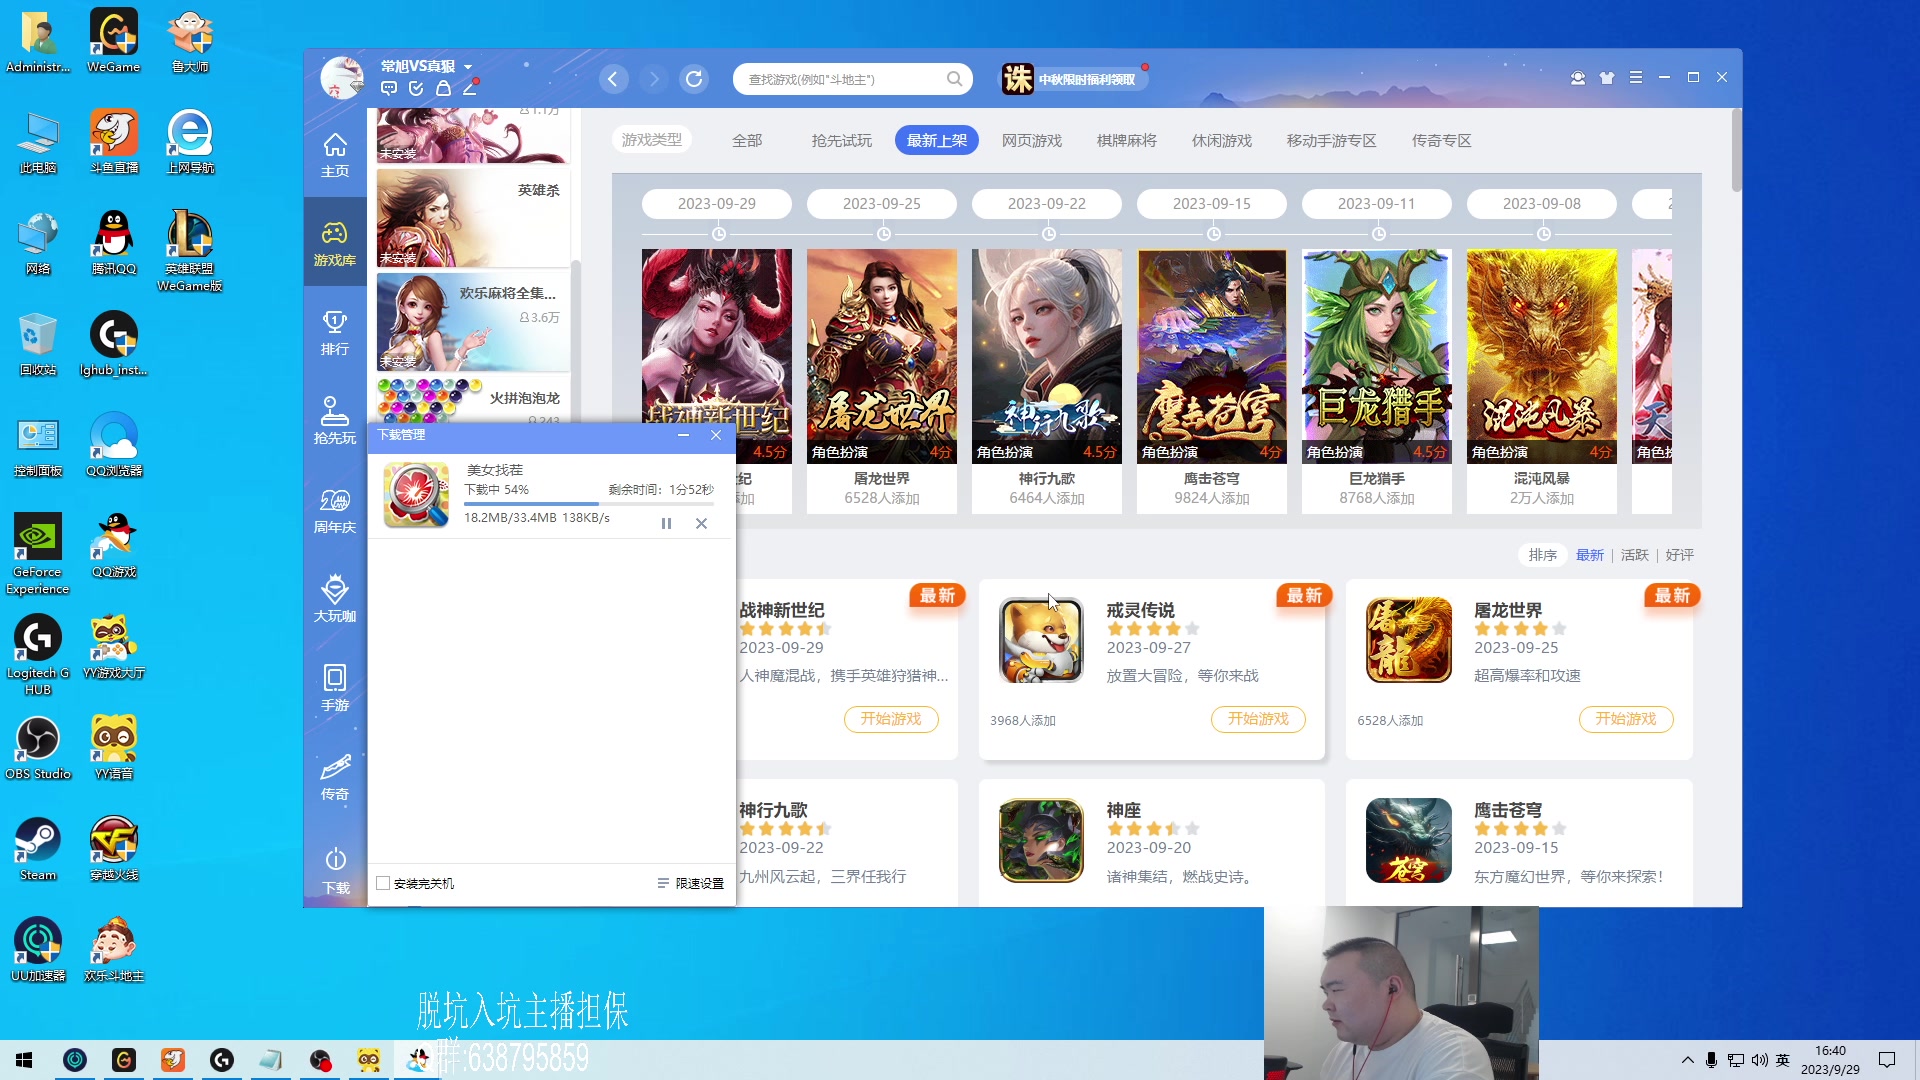
Task: Open the 神行九歌 game poster card
Action: (x=1047, y=381)
